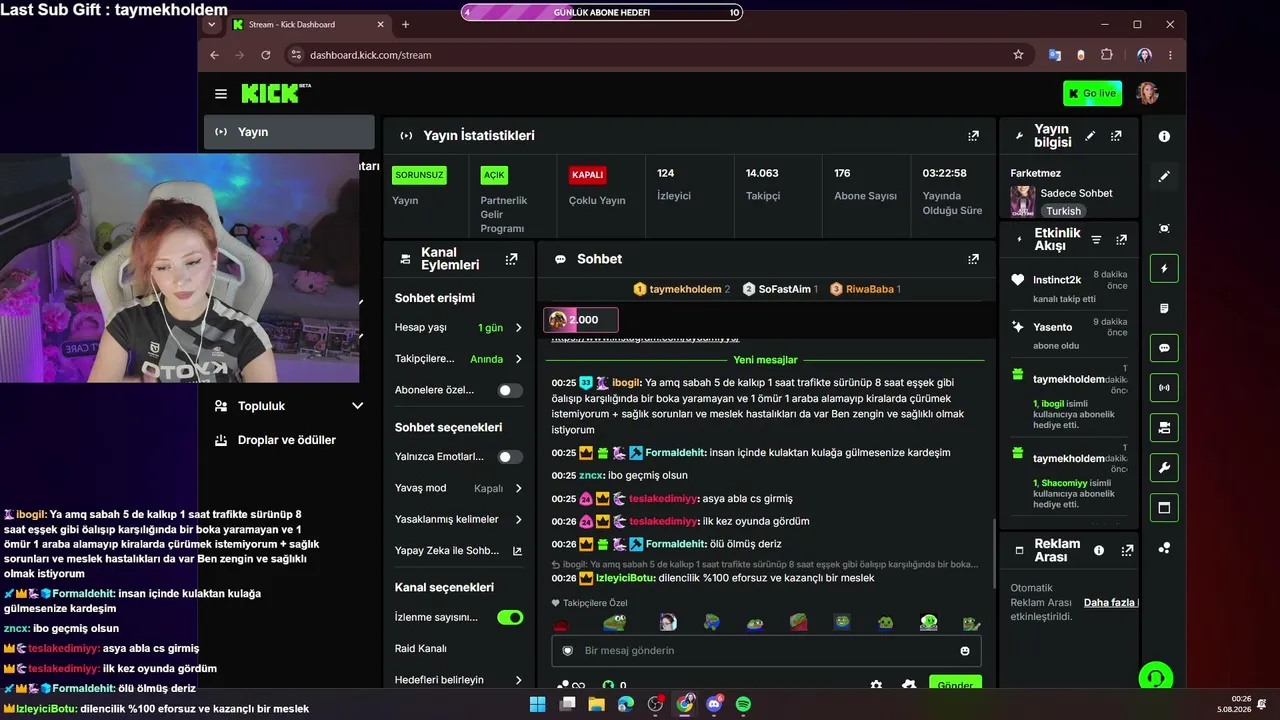
Task: Turn off the İzlenme sayısını switch
Action: (510, 618)
